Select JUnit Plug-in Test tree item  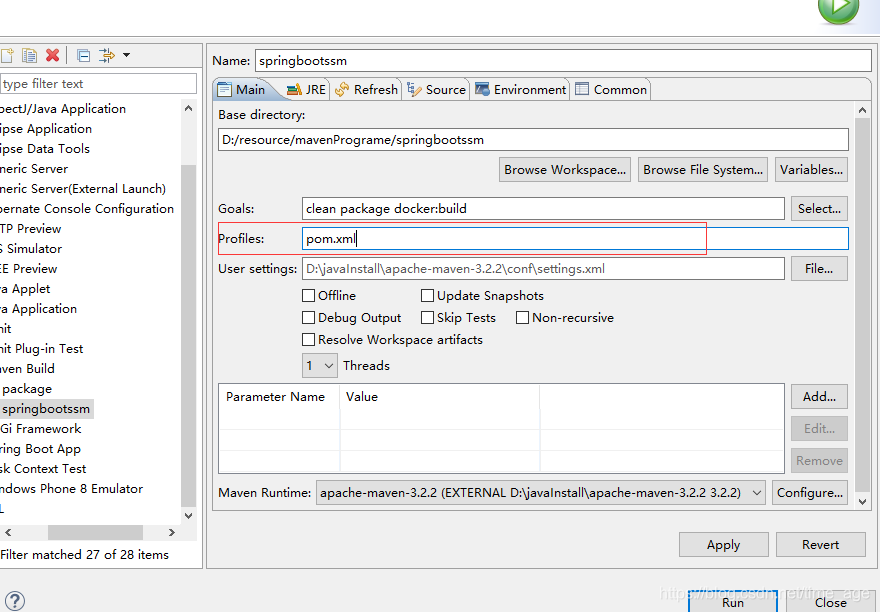tap(42, 349)
